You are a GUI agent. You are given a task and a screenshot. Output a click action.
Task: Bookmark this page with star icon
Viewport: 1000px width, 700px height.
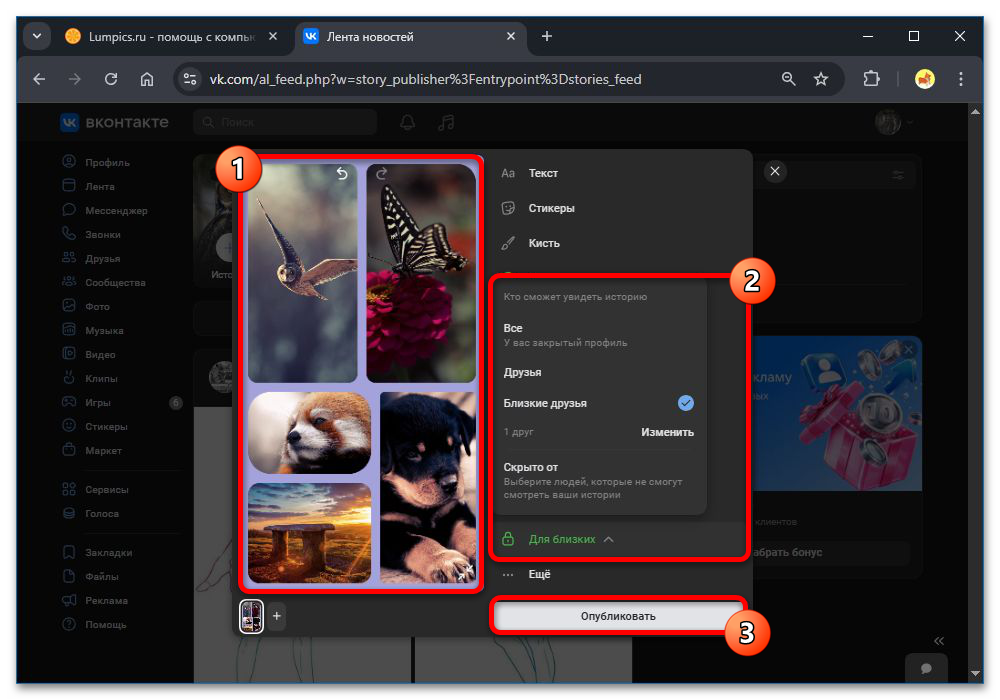tap(821, 79)
